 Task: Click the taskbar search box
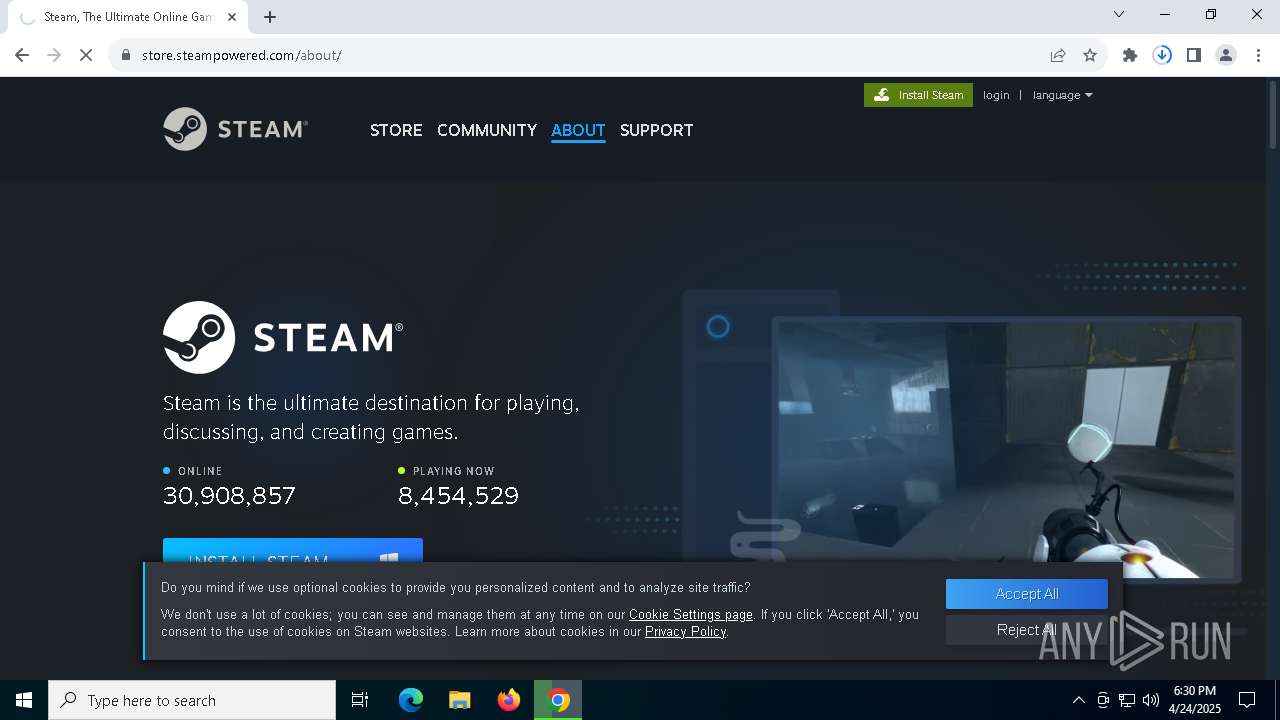click(x=192, y=700)
